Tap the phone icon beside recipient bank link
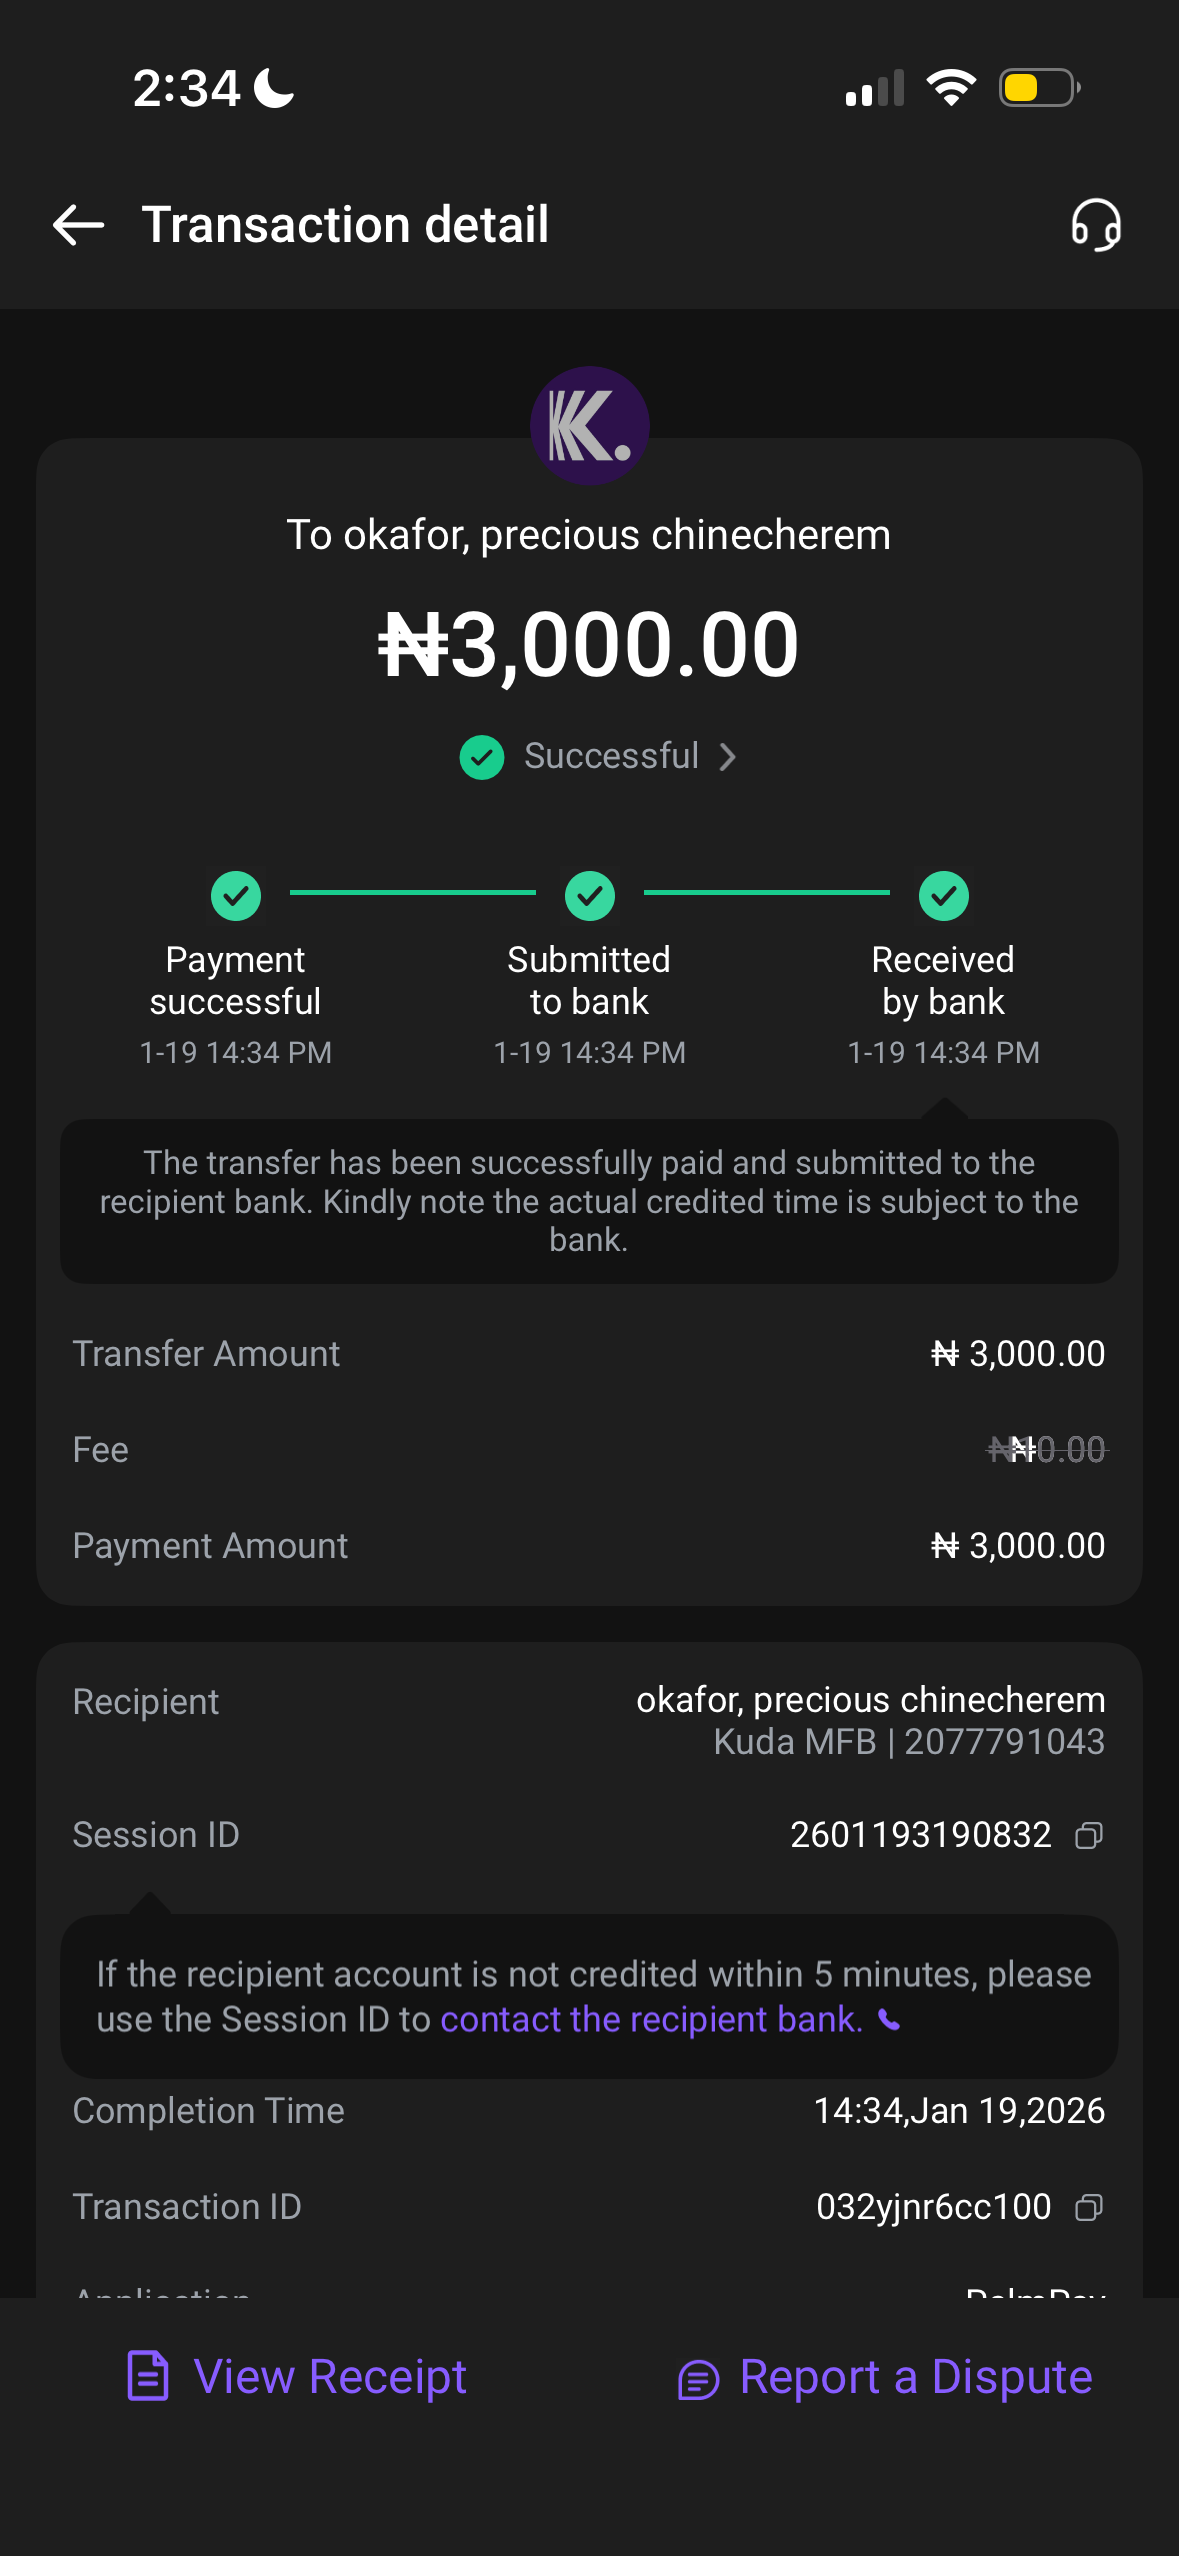The height and width of the screenshot is (2556, 1179). click(x=889, y=2021)
